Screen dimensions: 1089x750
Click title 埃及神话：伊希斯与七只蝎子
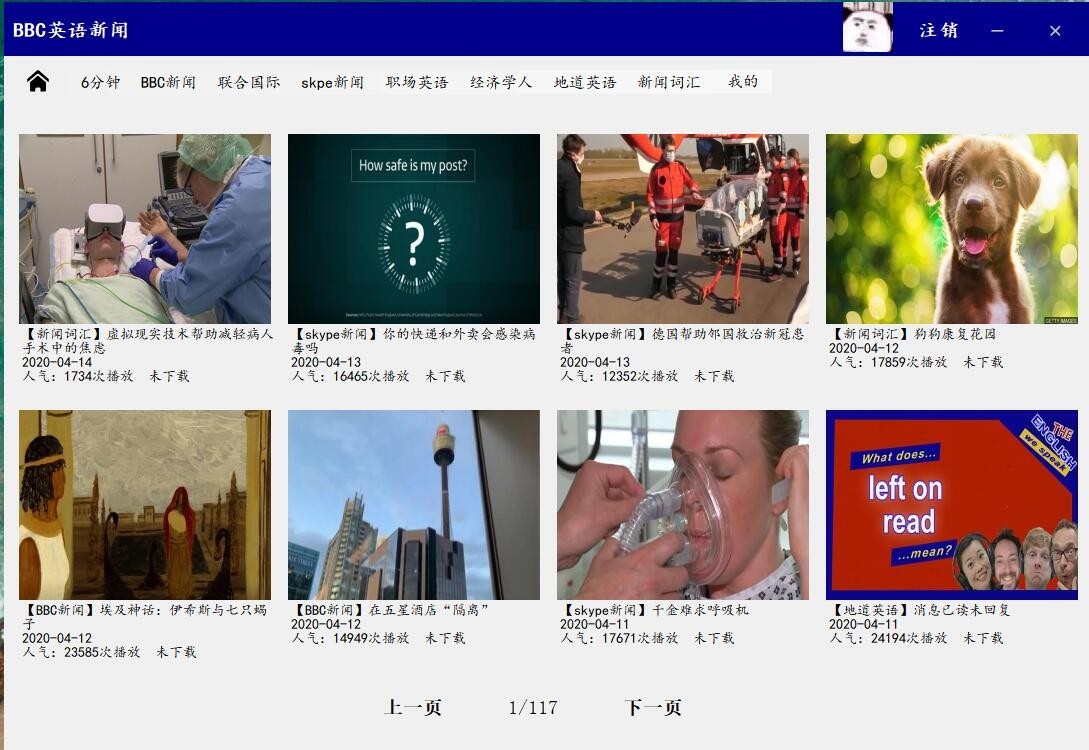[144, 617]
